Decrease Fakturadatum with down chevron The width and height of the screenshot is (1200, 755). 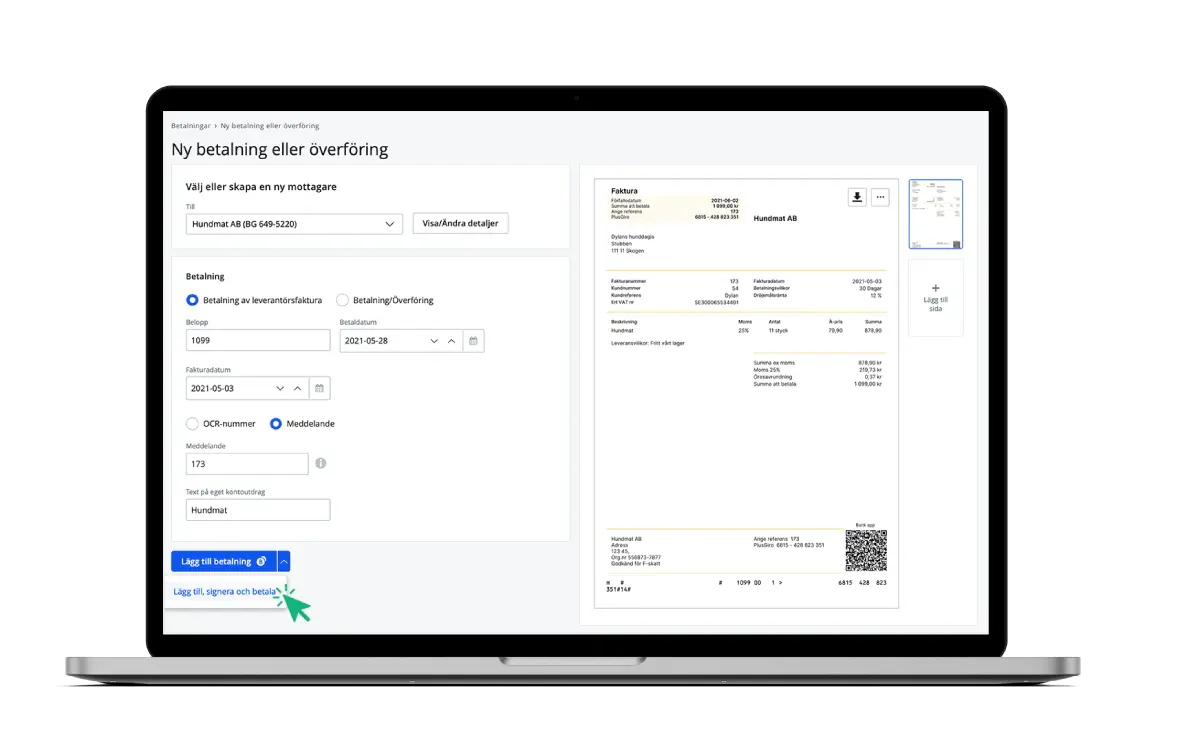click(x=280, y=388)
